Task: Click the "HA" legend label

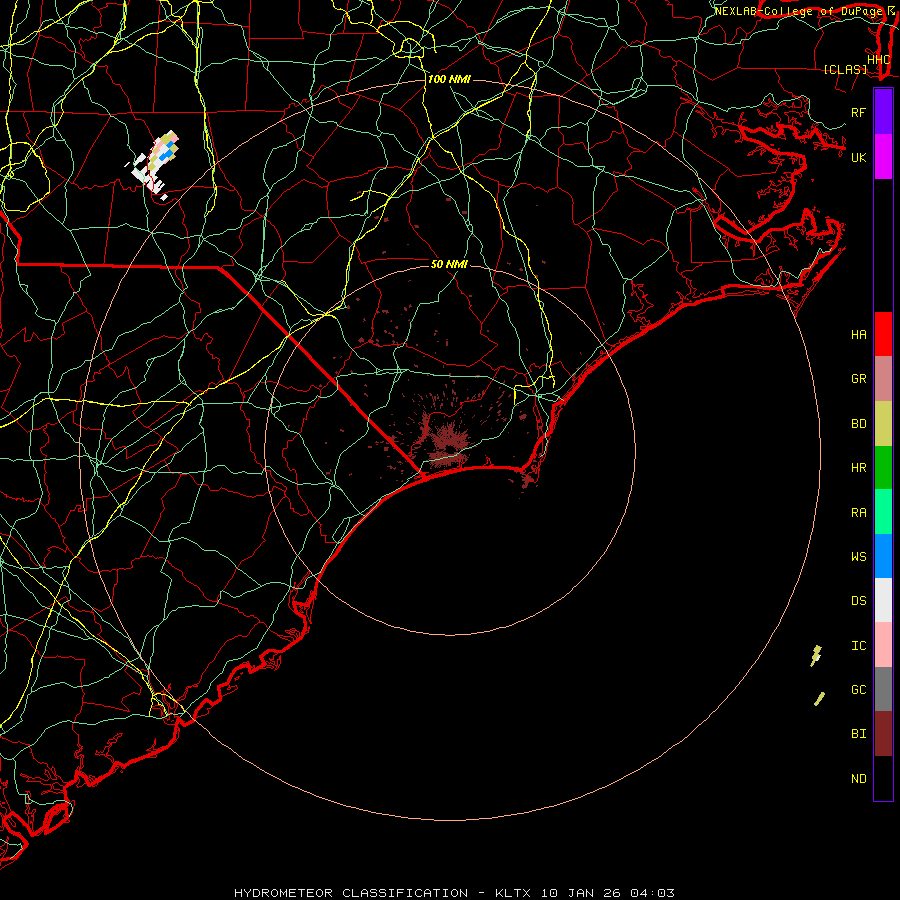Action: pyautogui.click(x=858, y=335)
